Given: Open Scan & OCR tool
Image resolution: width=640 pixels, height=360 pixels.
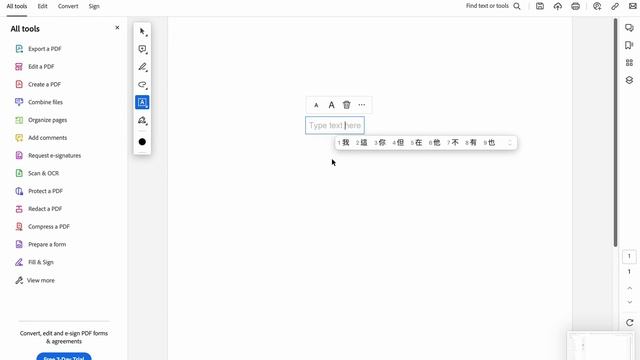Looking at the screenshot, I should click(37, 173).
